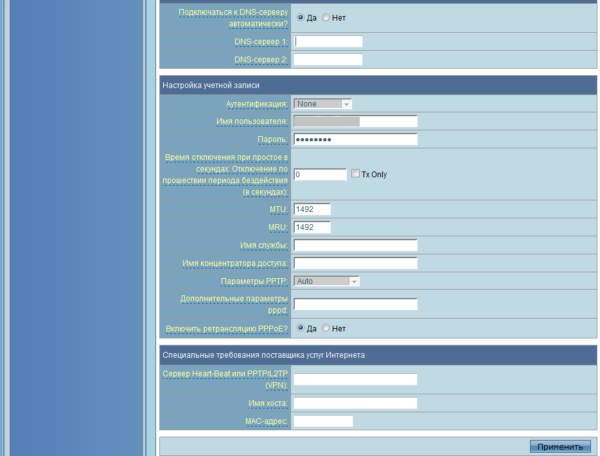Expand the Параметры PPTP dropdown showing Auto
This screenshot has height=456, width=600.
[326, 281]
